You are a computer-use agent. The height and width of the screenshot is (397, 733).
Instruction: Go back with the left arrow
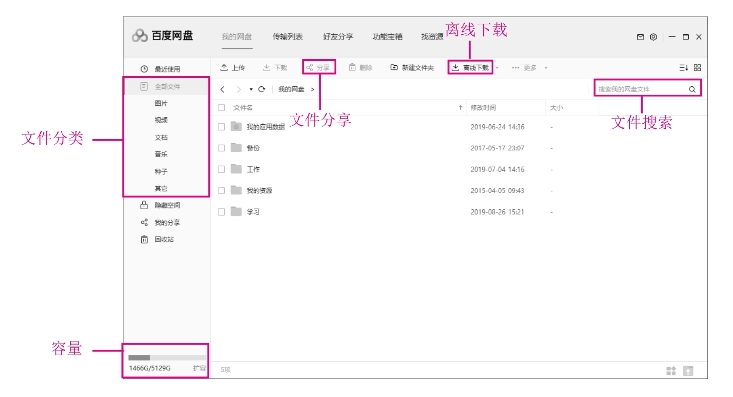223,89
